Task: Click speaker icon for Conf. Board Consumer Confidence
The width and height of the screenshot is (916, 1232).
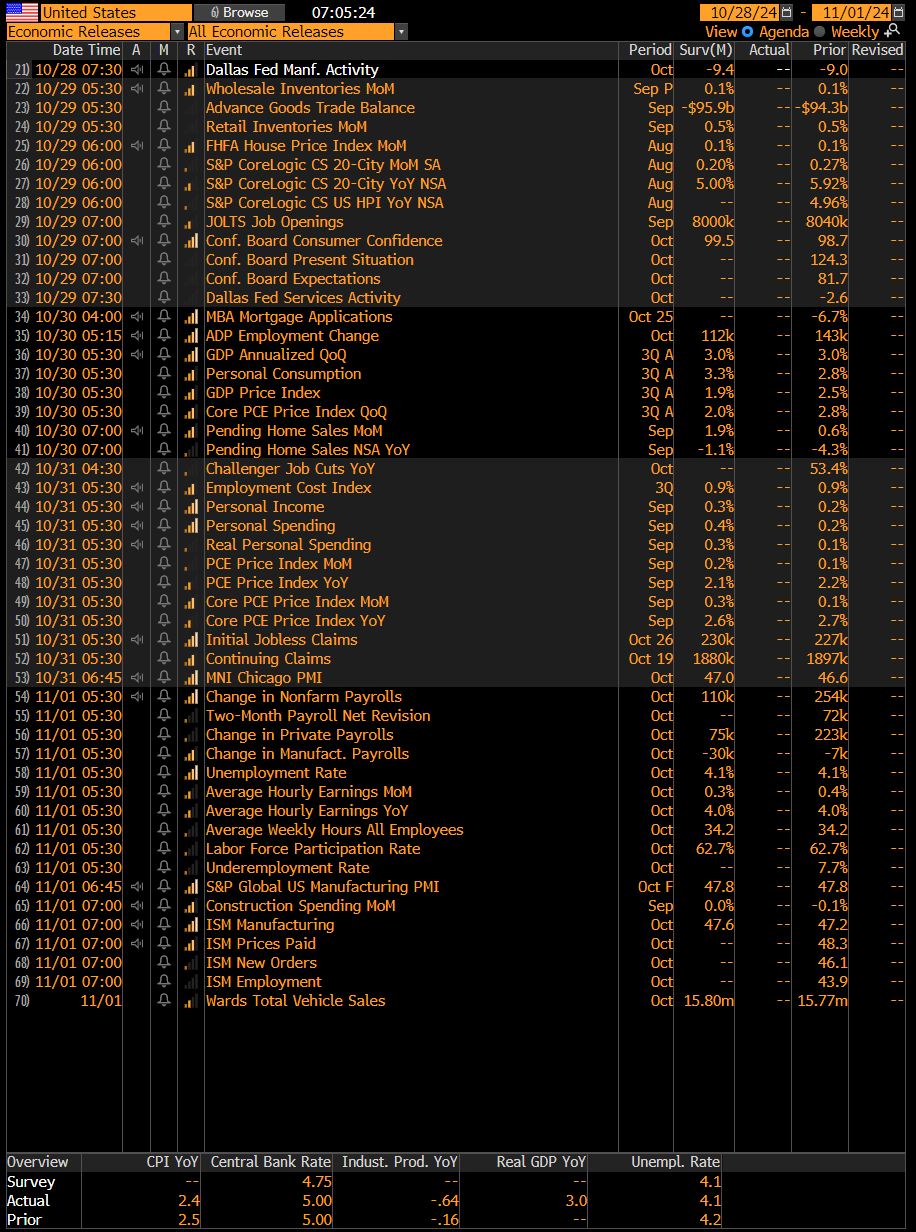Action: tap(137, 241)
